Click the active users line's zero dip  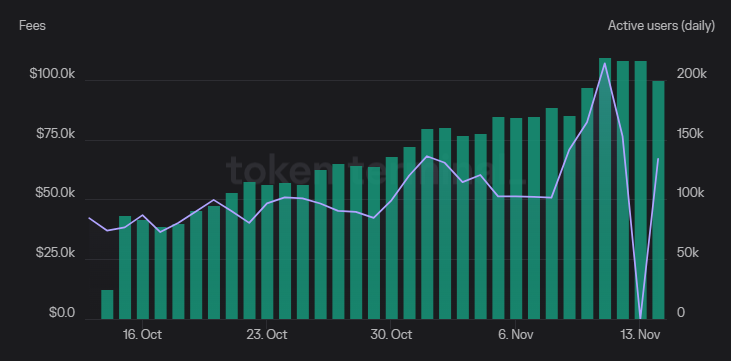tap(641, 318)
